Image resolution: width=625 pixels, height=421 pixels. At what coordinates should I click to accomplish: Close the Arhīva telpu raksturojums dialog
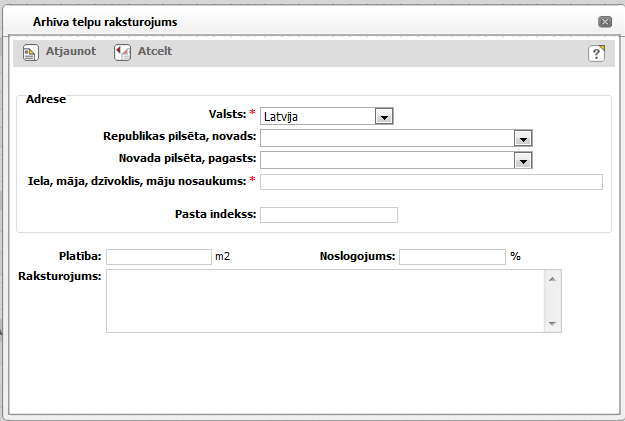pos(604,21)
